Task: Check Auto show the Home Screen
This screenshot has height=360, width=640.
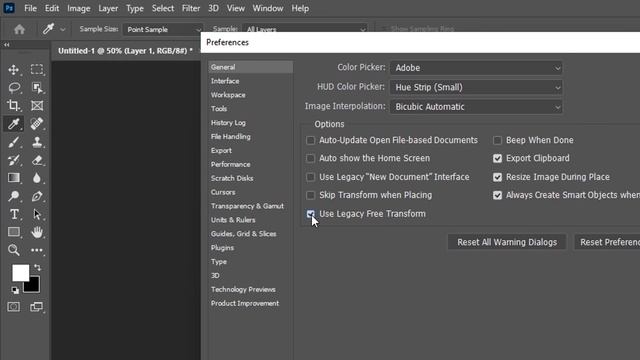Action: pyautogui.click(x=310, y=158)
